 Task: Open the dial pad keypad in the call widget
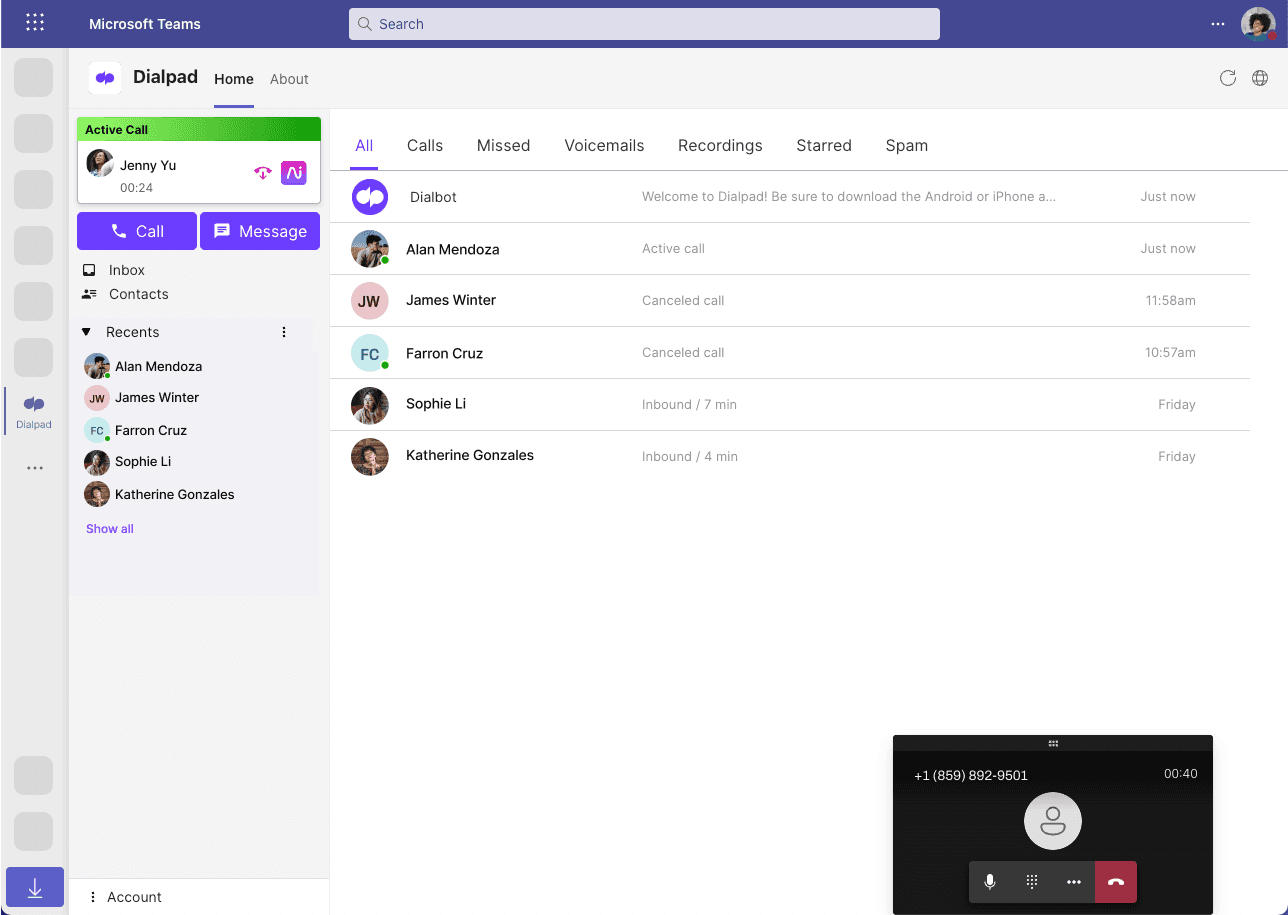(x=1032, y=882)
